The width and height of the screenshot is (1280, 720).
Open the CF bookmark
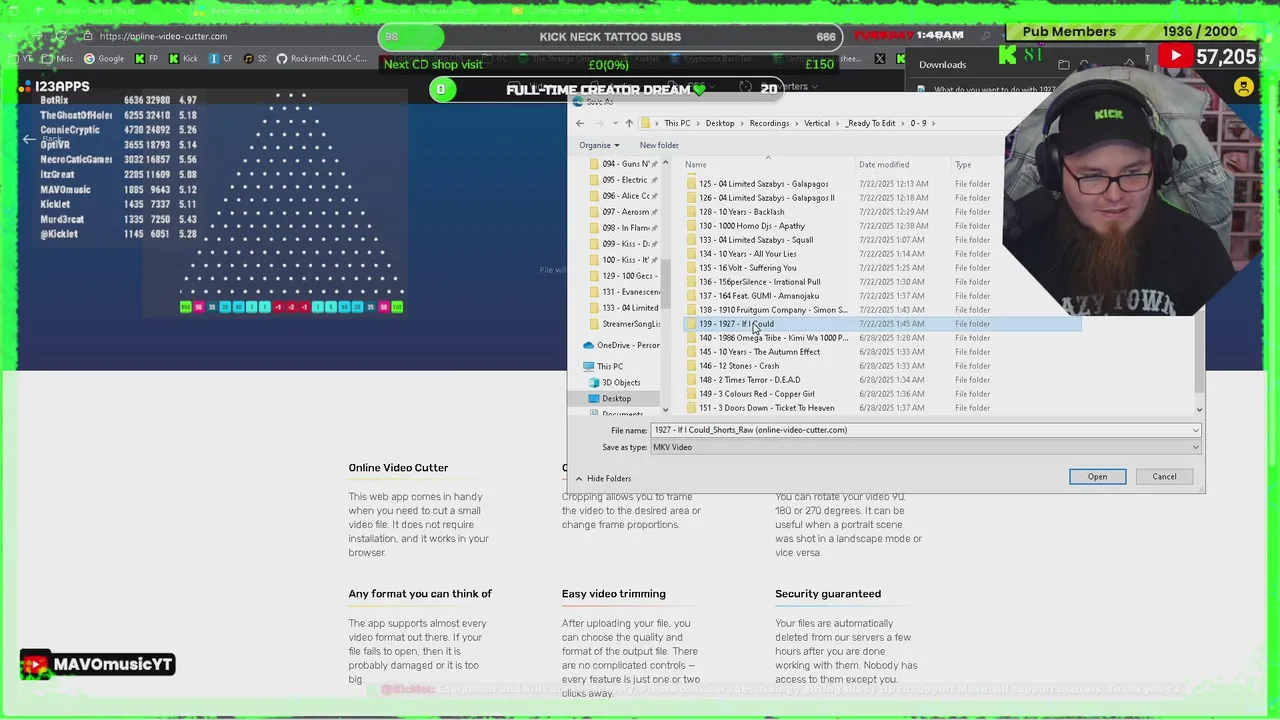[221, 58]
